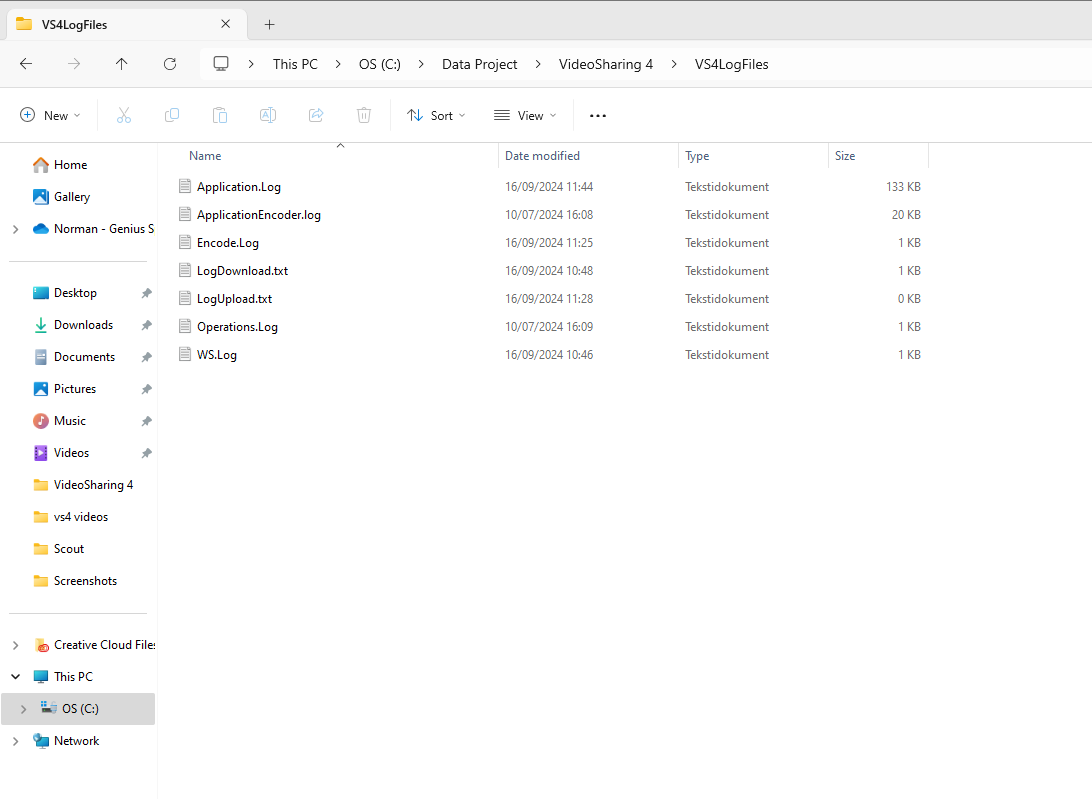Unpin Videos using its pin icon
1092x799 pixels.
[x=146, y=453]
